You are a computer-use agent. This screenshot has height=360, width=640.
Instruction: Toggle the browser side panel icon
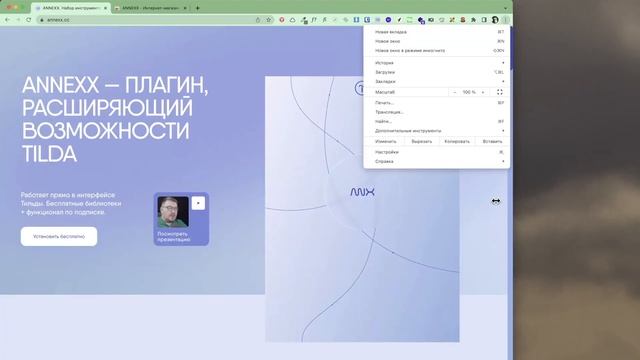coord(484,20)
